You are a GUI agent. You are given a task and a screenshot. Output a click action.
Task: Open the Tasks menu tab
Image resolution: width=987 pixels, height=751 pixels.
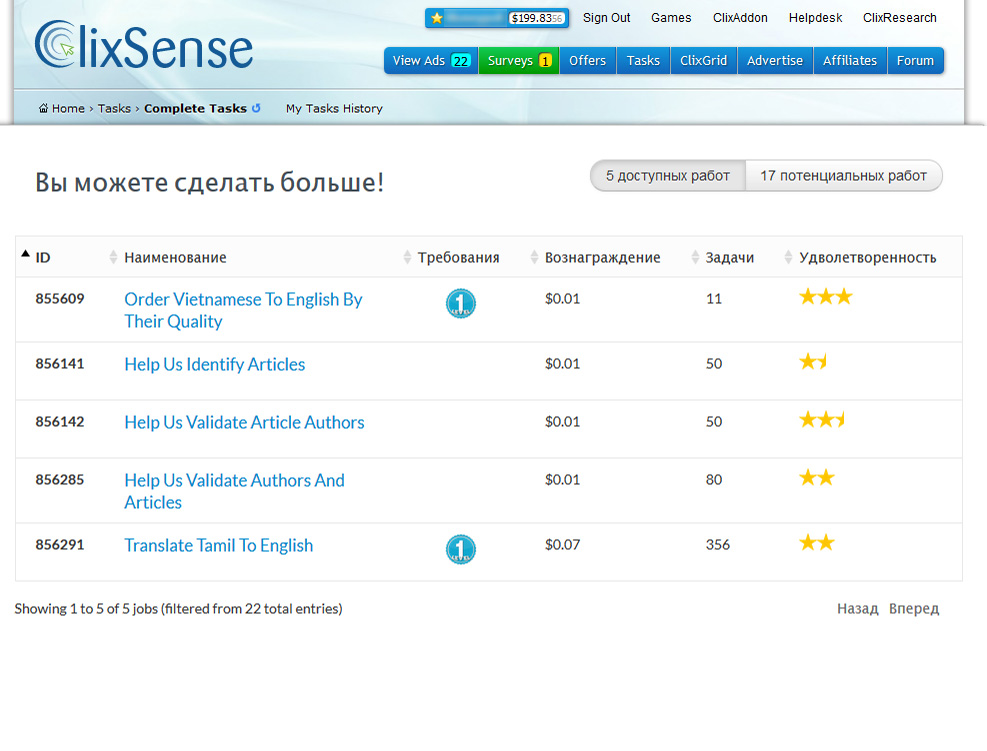[643, 61]
